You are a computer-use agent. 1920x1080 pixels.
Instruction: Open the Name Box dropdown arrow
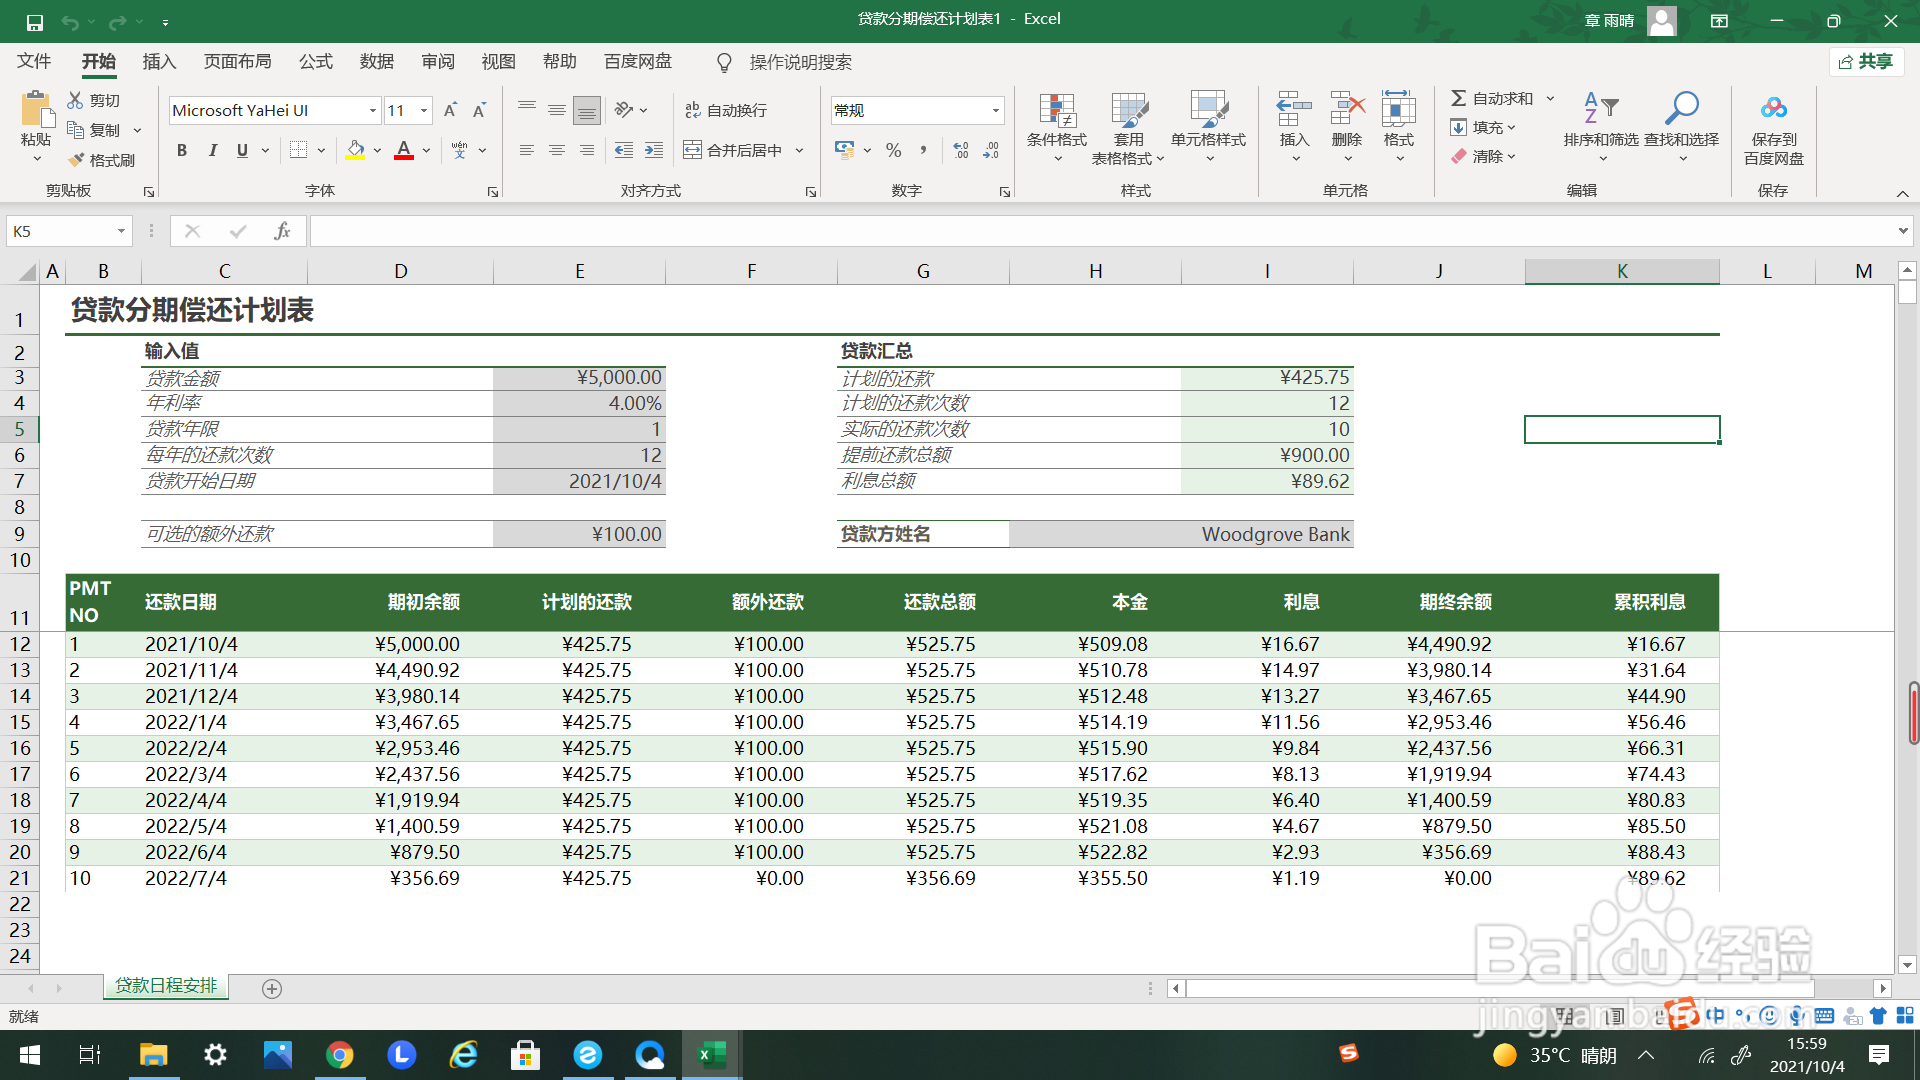(x=121, y=231)
